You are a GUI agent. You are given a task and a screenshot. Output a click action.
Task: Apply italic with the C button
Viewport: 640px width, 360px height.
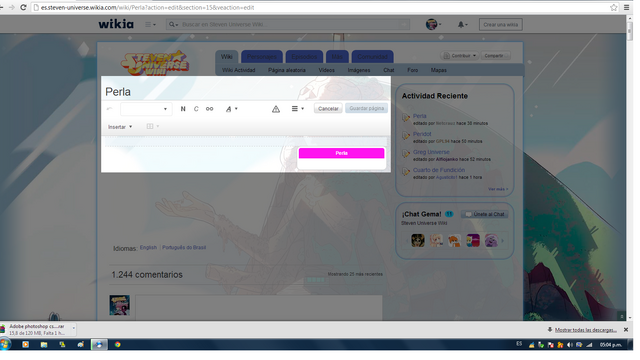[x=196, y=109]
